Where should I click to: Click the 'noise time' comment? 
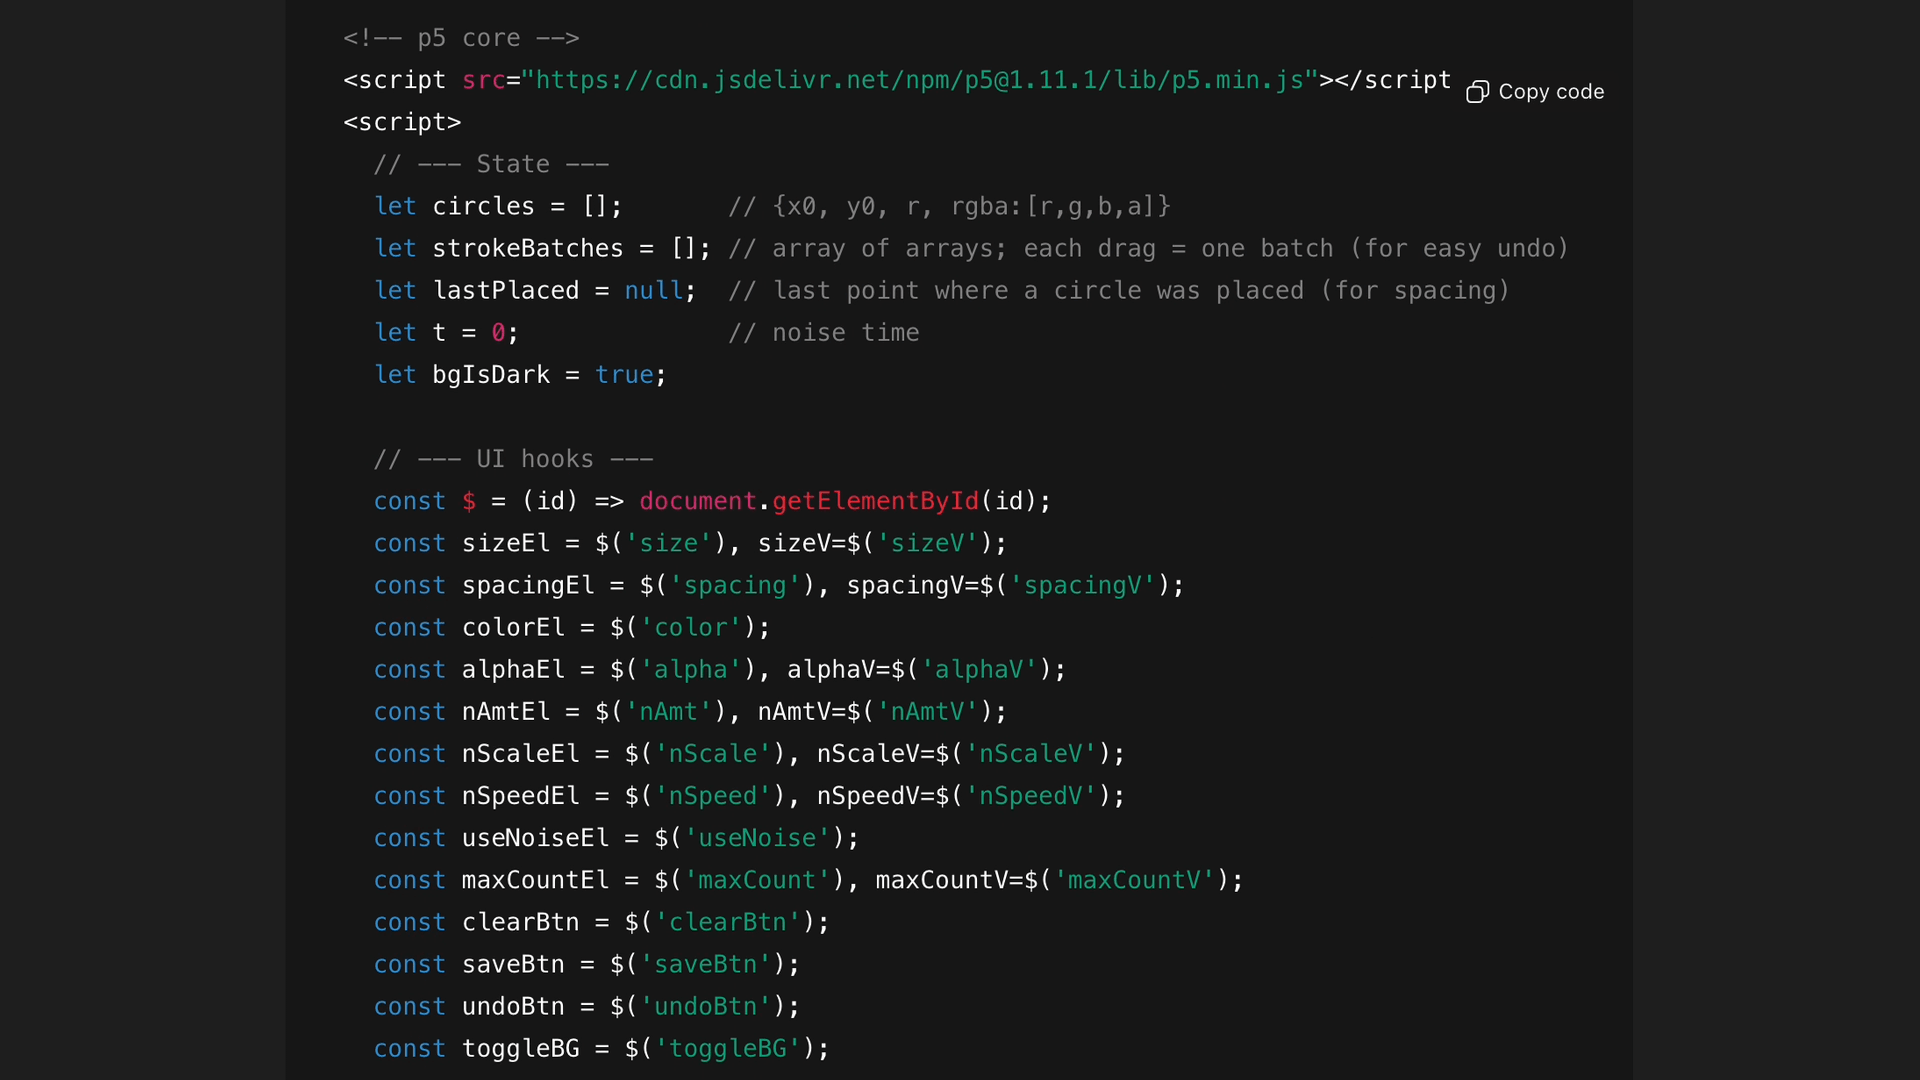tap(823, 332)
